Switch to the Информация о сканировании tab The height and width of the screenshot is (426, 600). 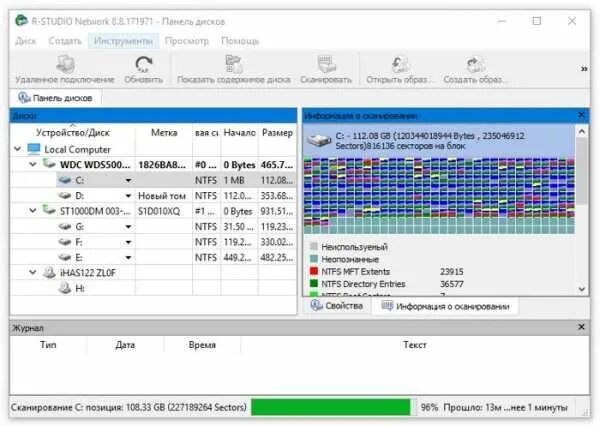[445, 306]
